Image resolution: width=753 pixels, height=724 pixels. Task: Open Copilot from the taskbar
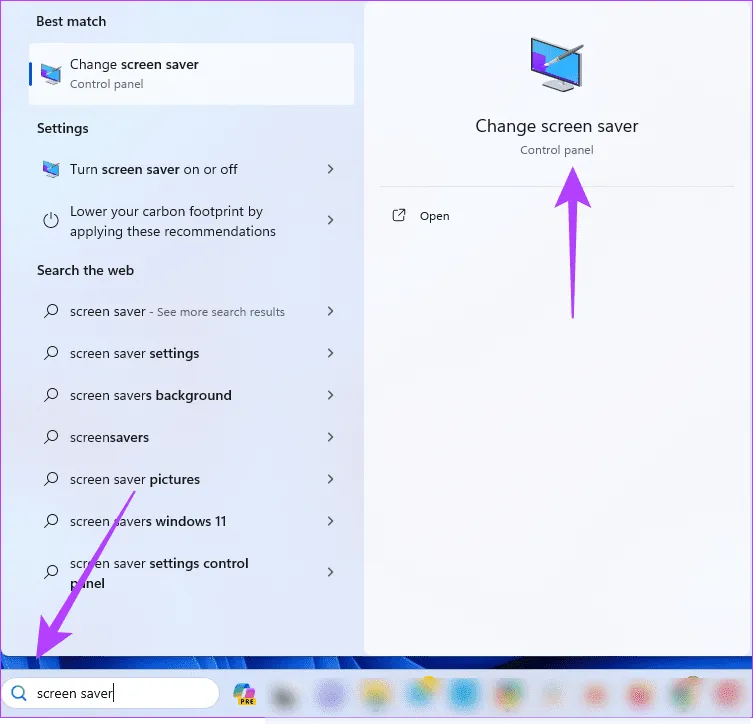[243, 693]
